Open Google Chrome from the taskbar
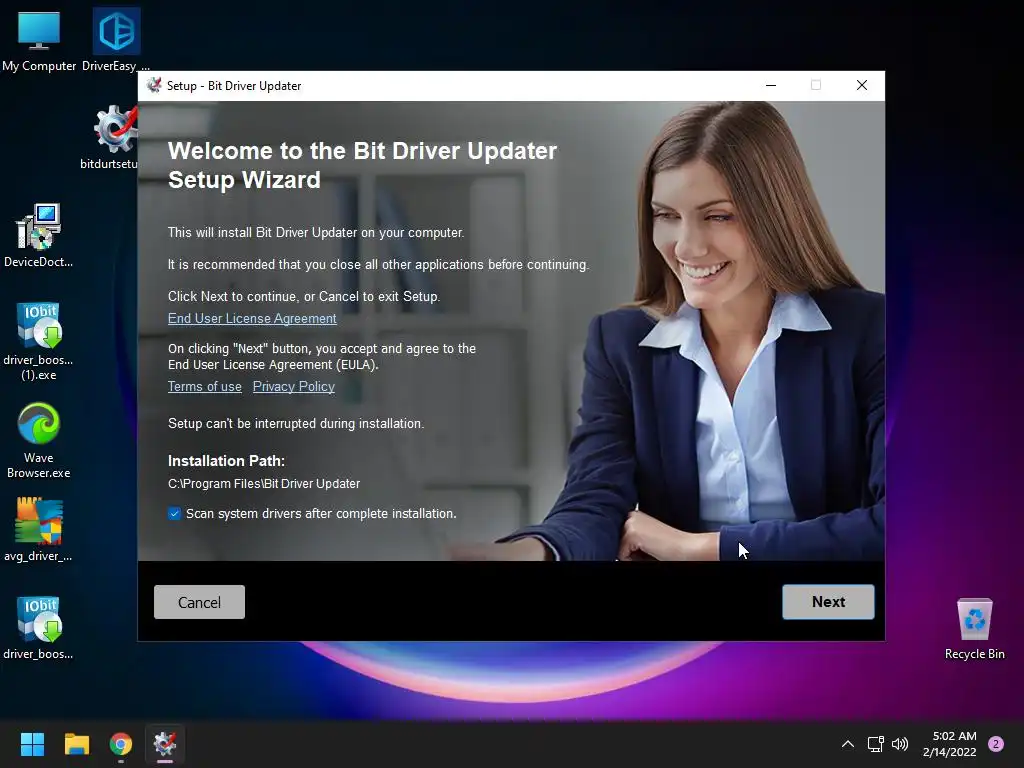 pyautogui.click(x=121, y=744)
